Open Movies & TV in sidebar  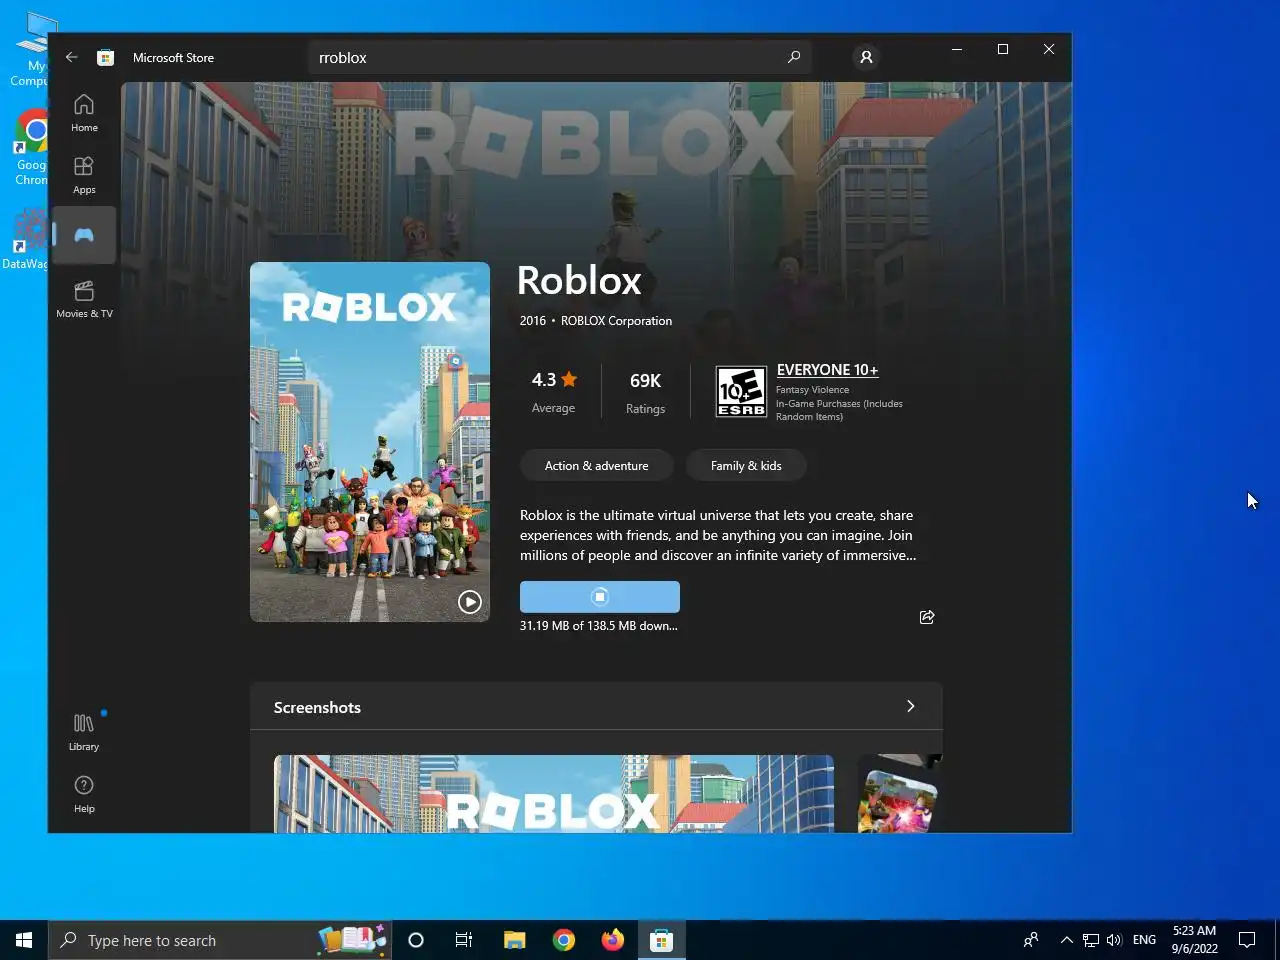click(x=84, y=298)
